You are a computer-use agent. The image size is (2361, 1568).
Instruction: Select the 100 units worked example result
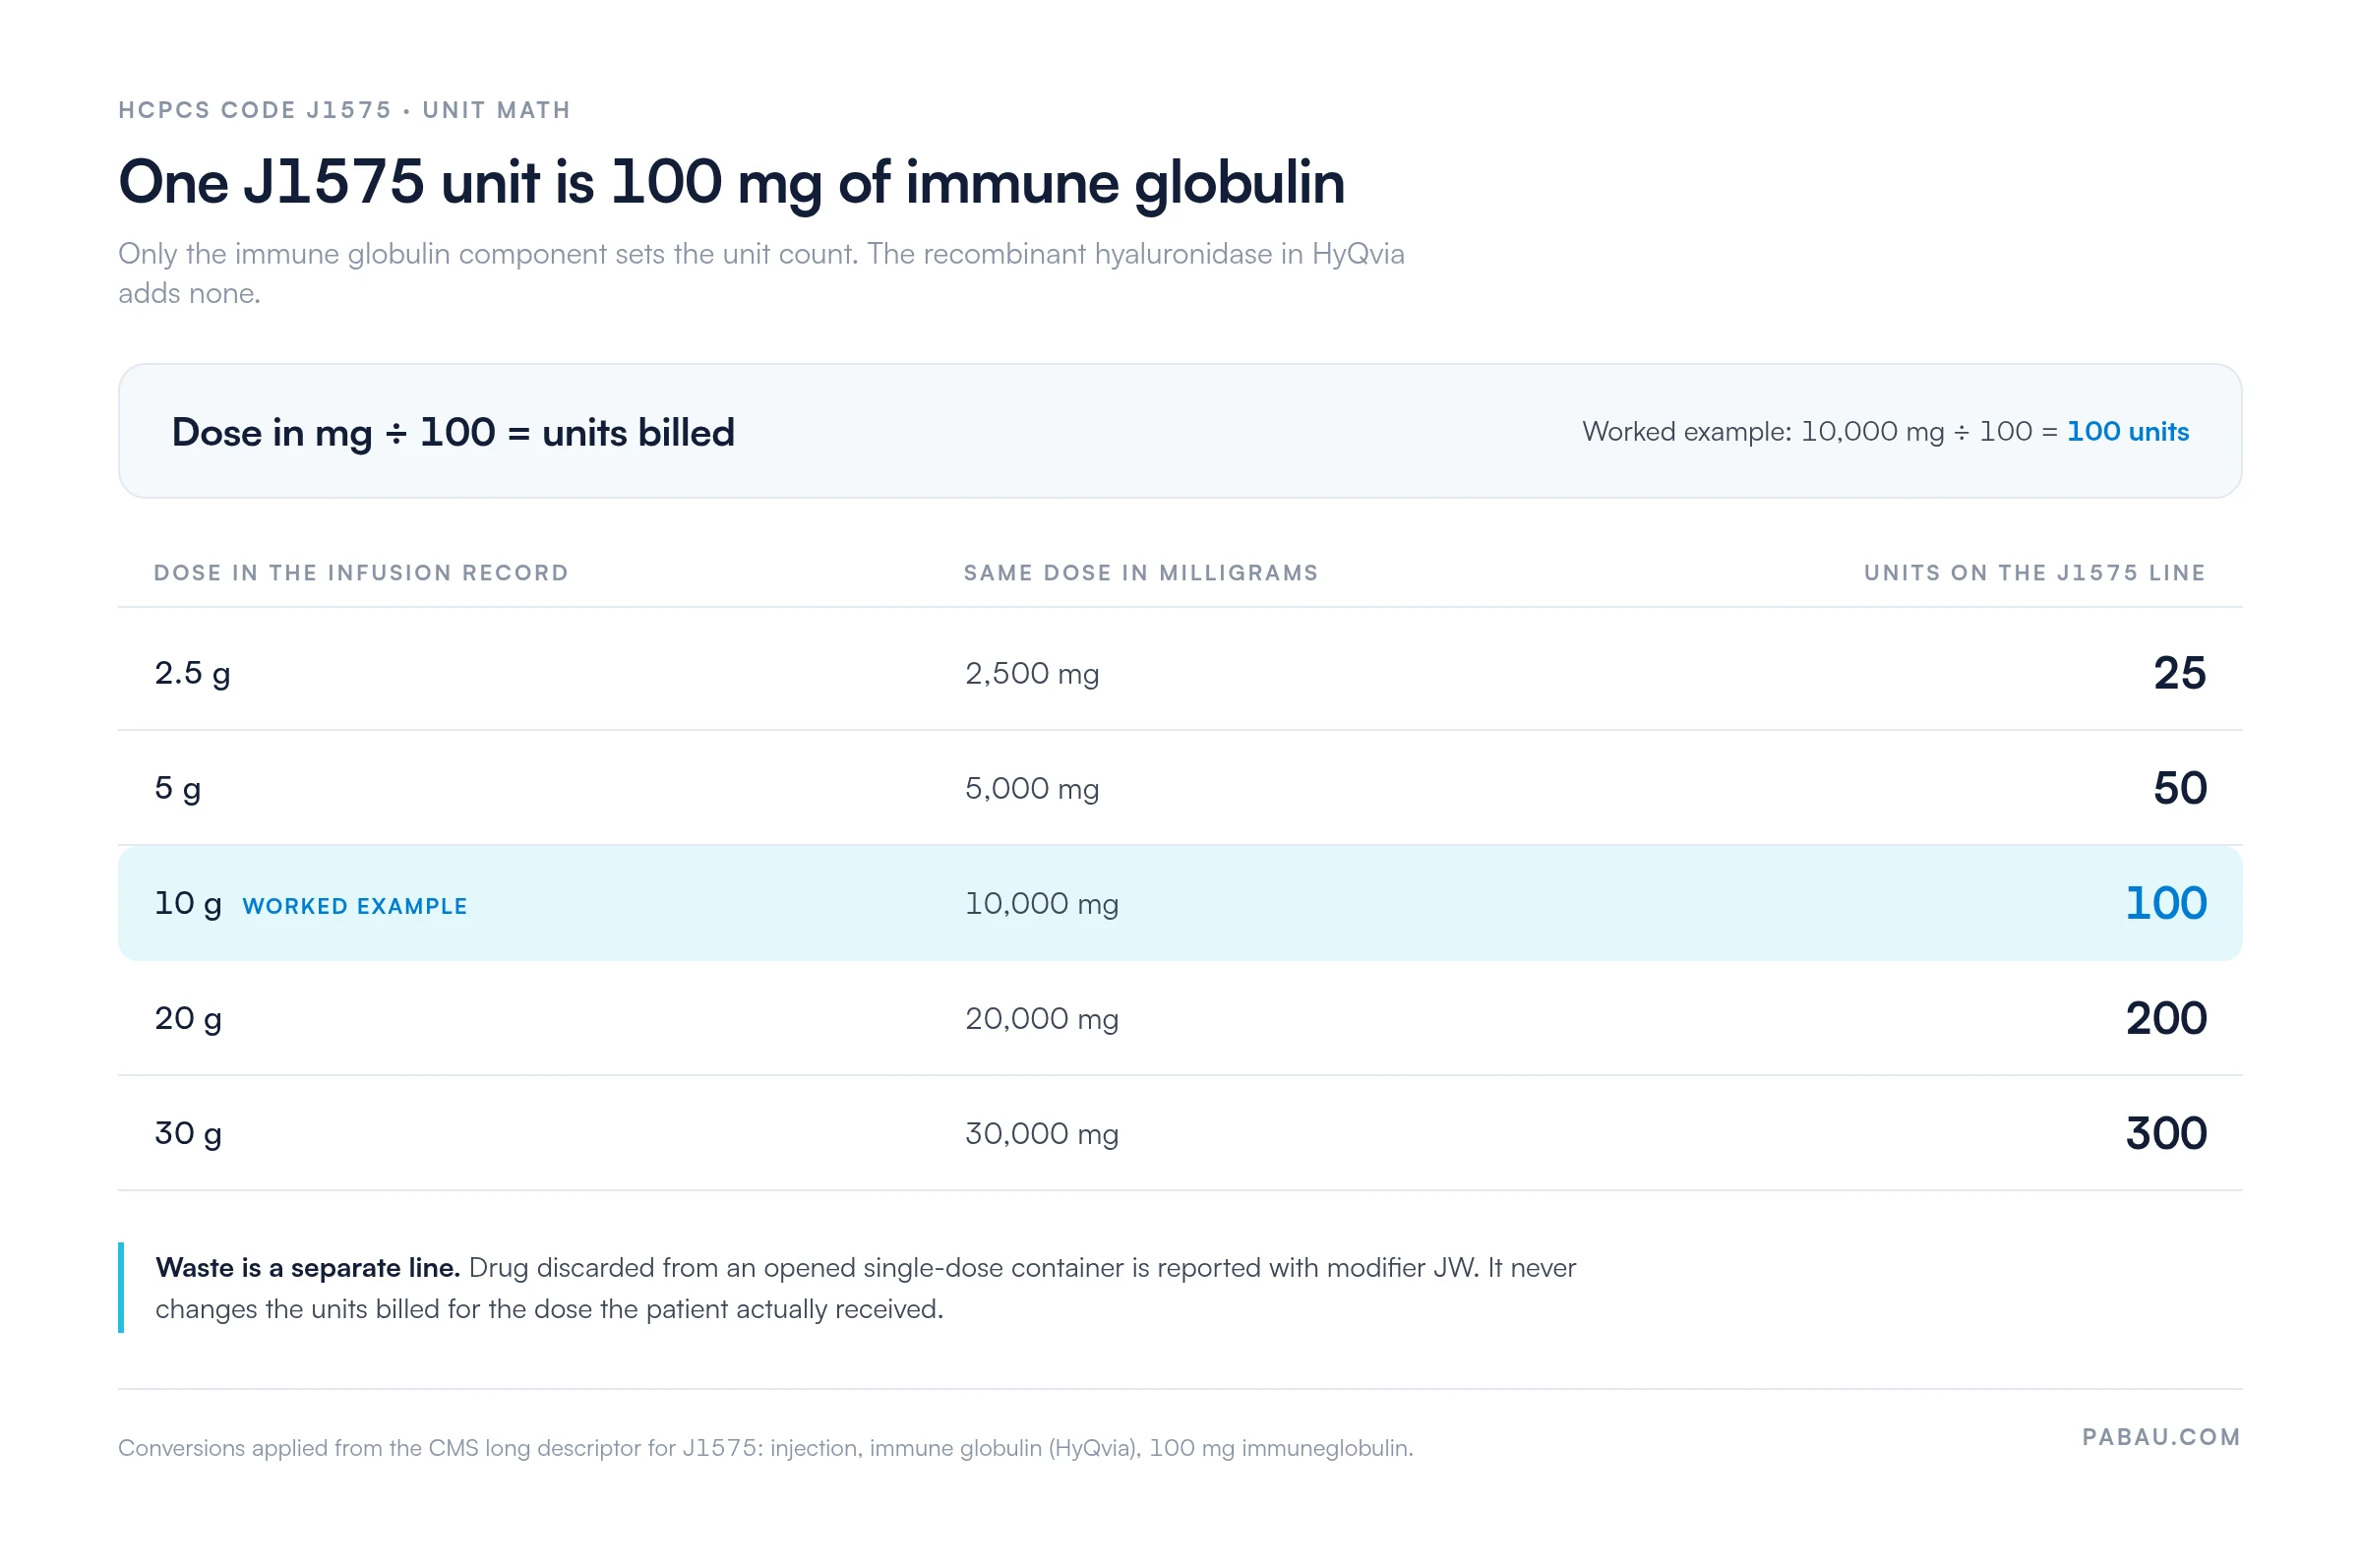tap(2127, 431)
